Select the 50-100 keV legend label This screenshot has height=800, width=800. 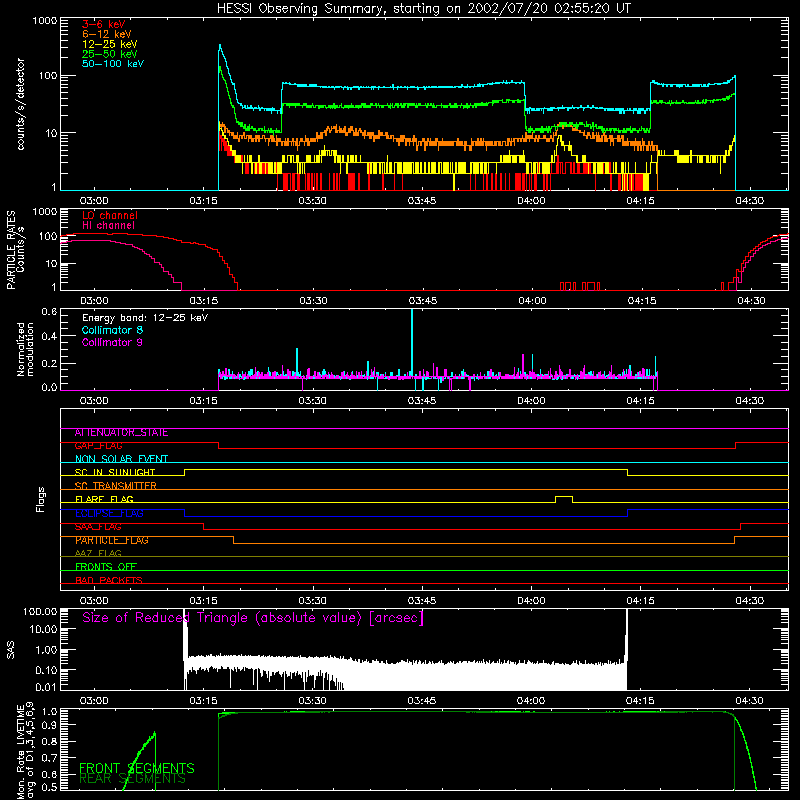(x=113, y=63)
